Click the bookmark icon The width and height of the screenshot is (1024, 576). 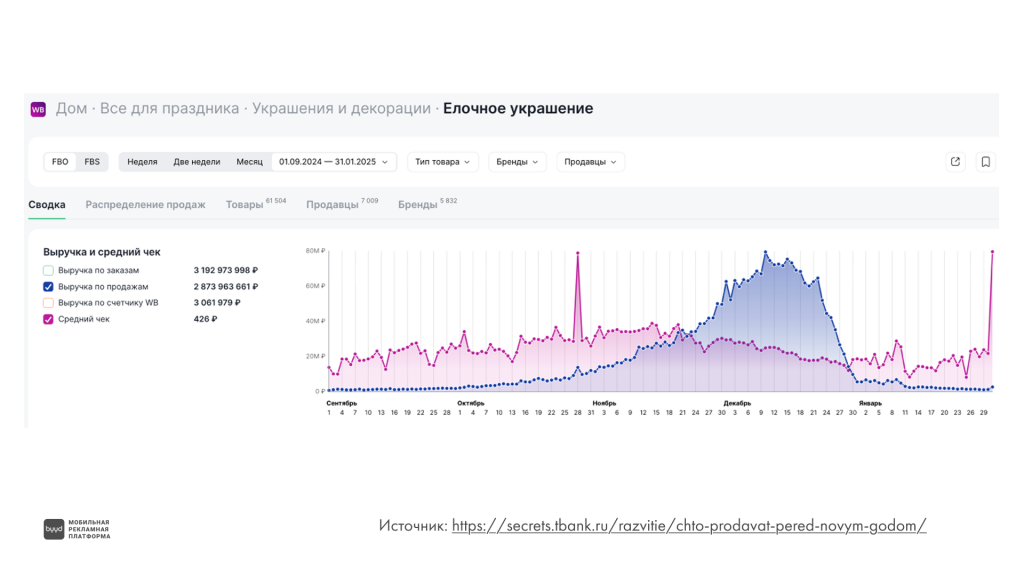[x=985, y=161]
